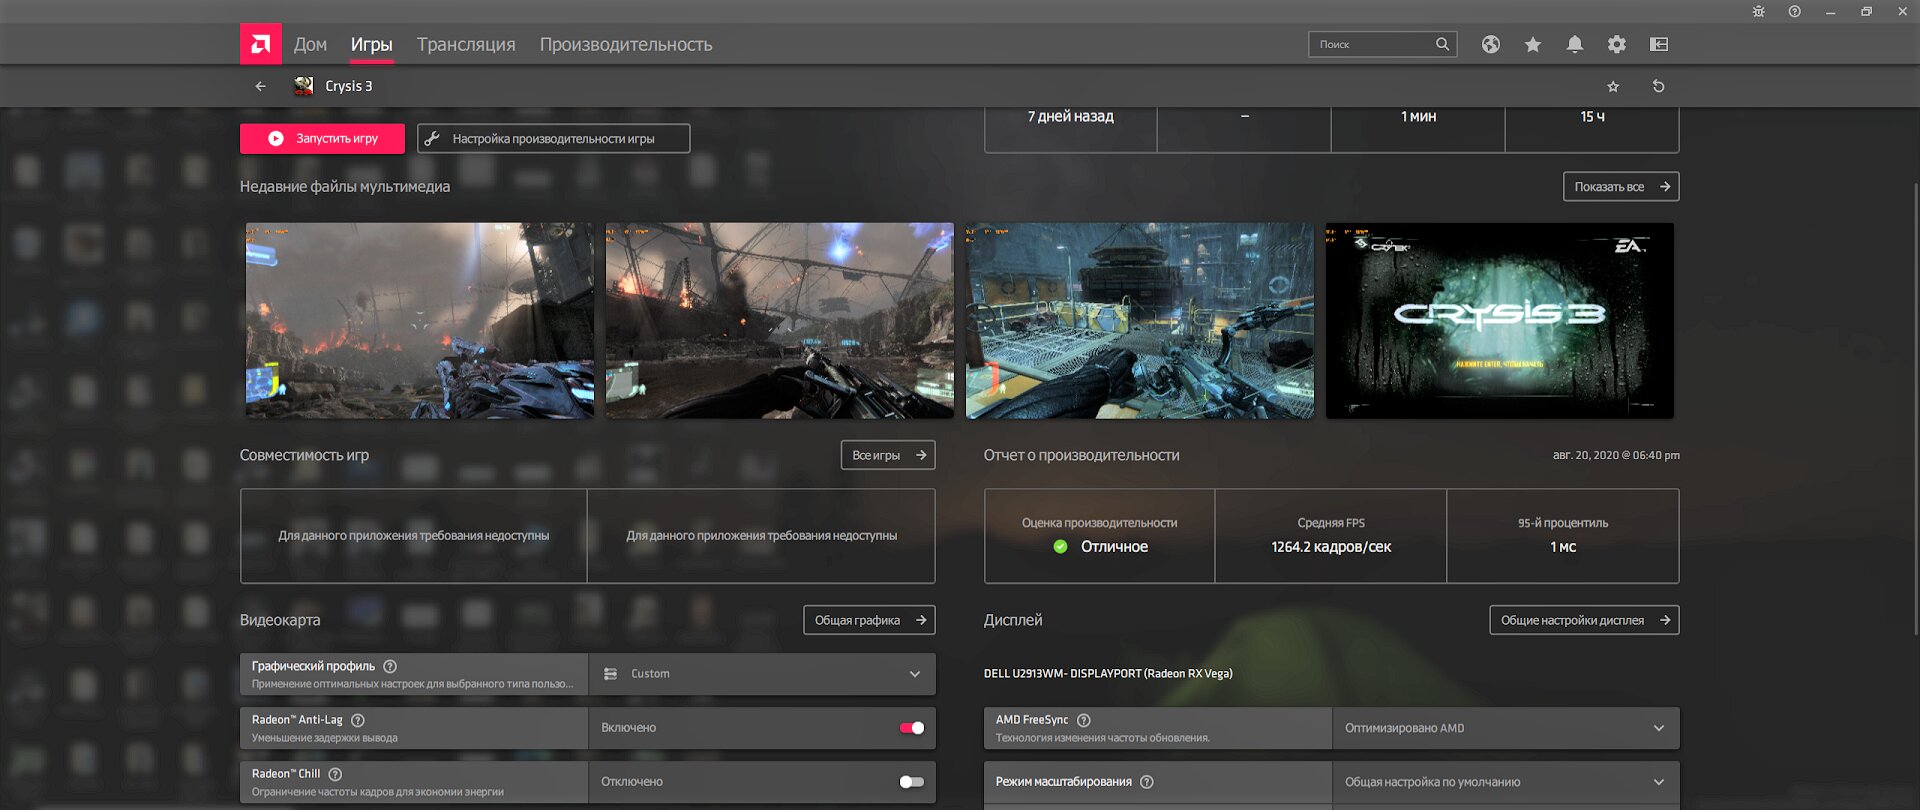This screenshot has height=810, width=1920.
Task: Open the web browser globe icon
Action: pos(1491,44)
